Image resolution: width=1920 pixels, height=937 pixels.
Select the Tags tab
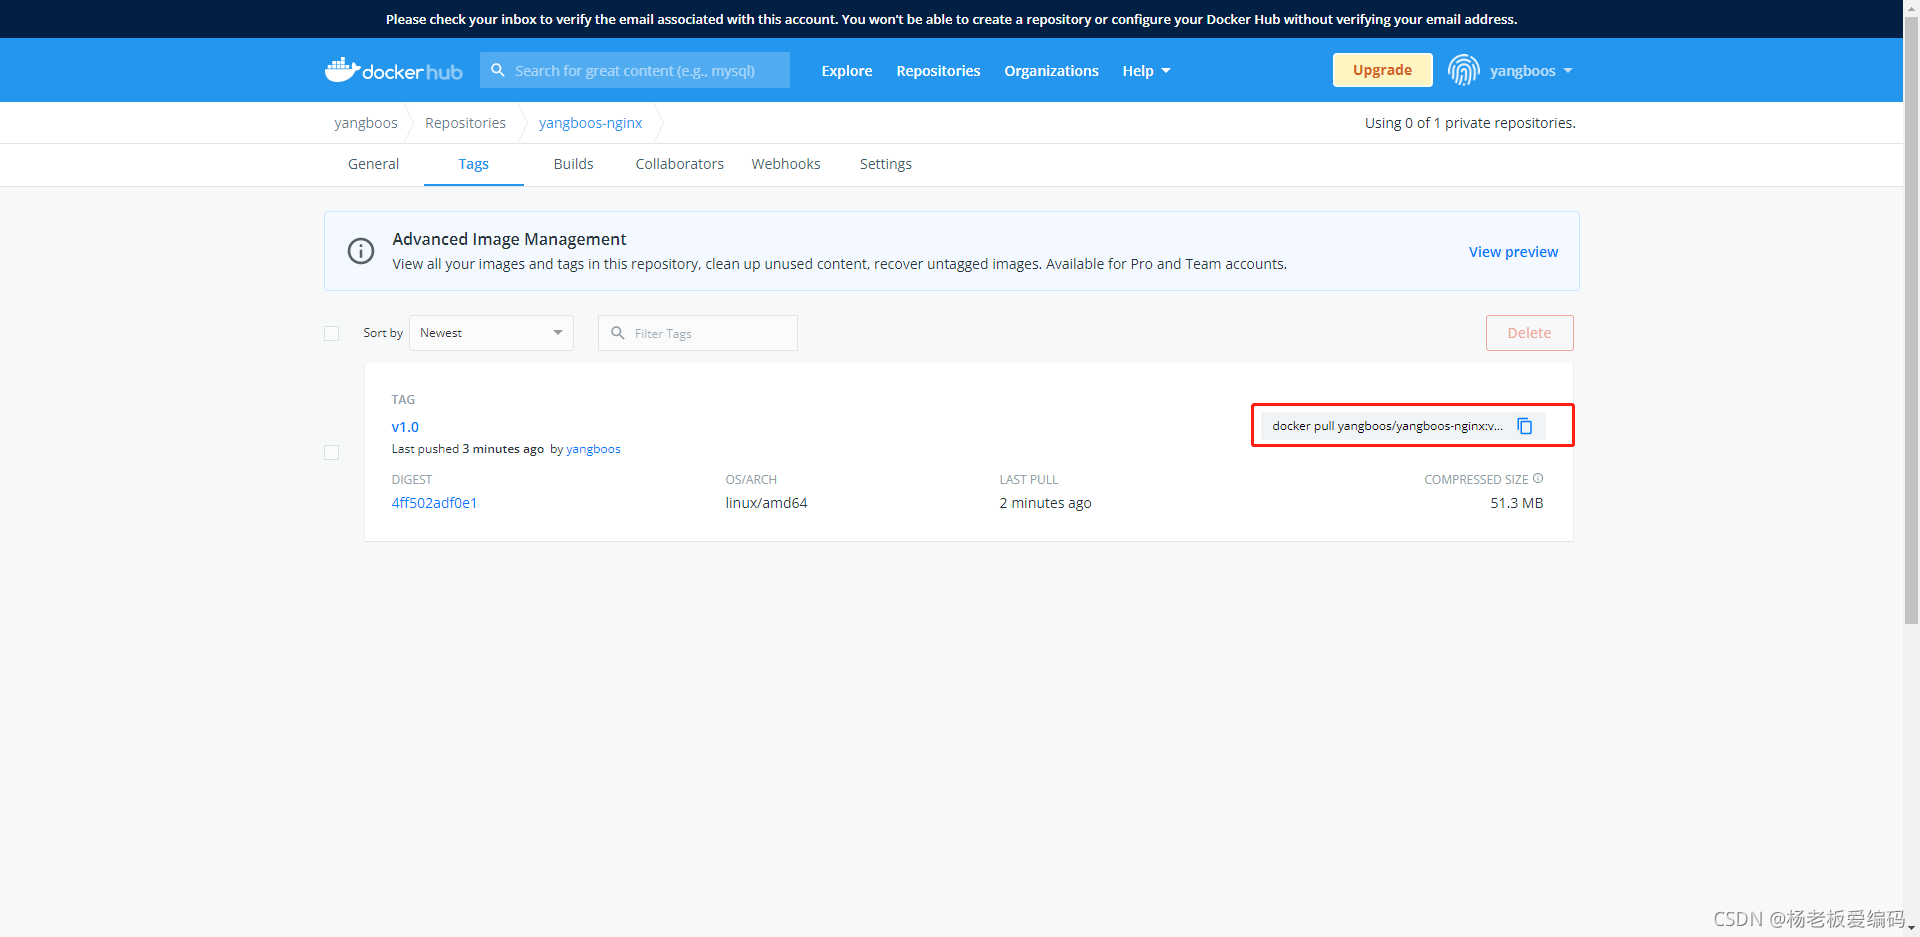[x=474, y=164]
